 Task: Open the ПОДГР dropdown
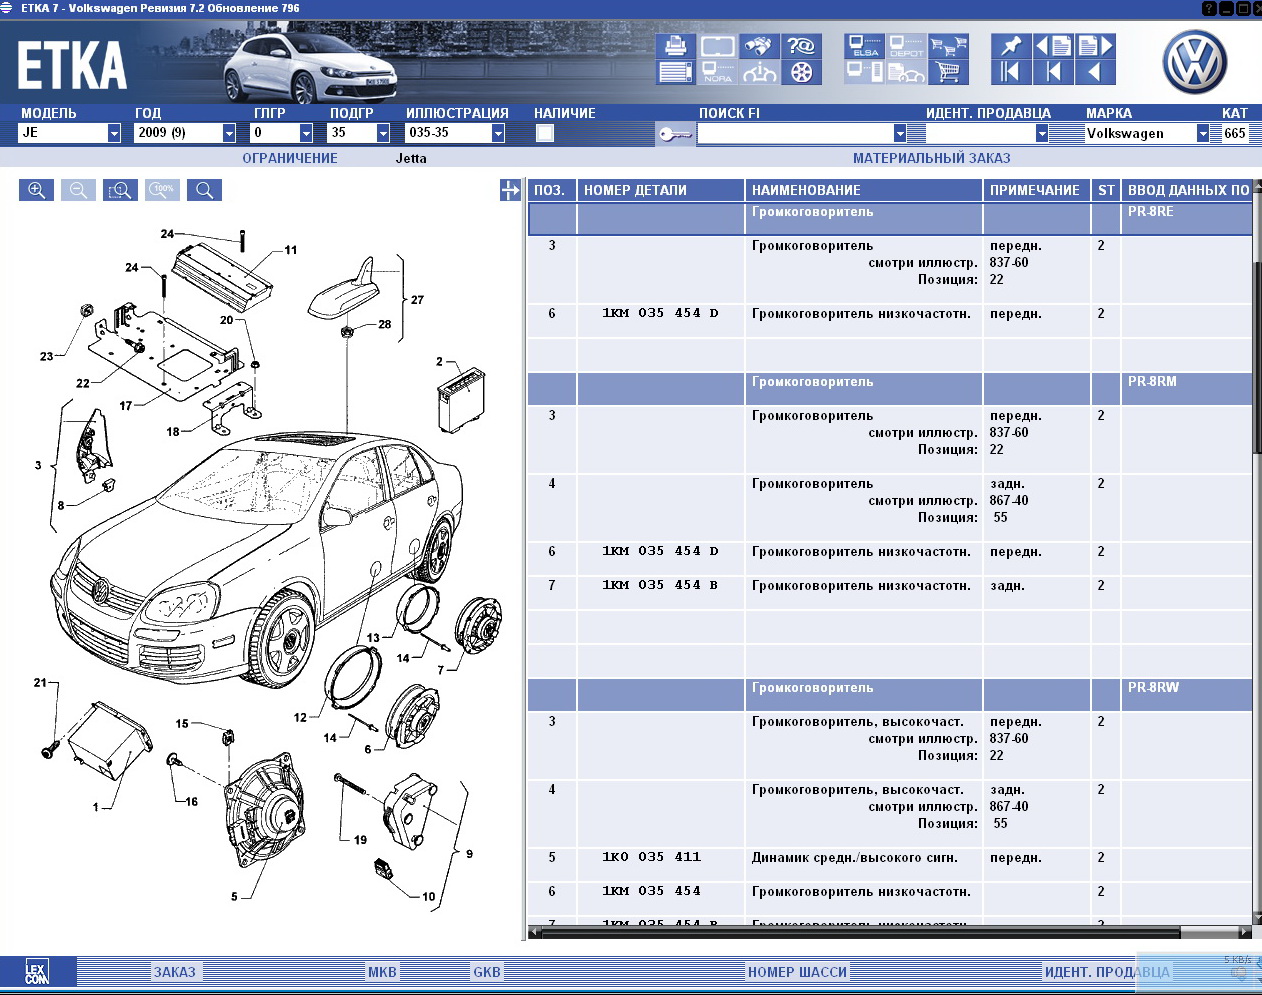point(383,133)
